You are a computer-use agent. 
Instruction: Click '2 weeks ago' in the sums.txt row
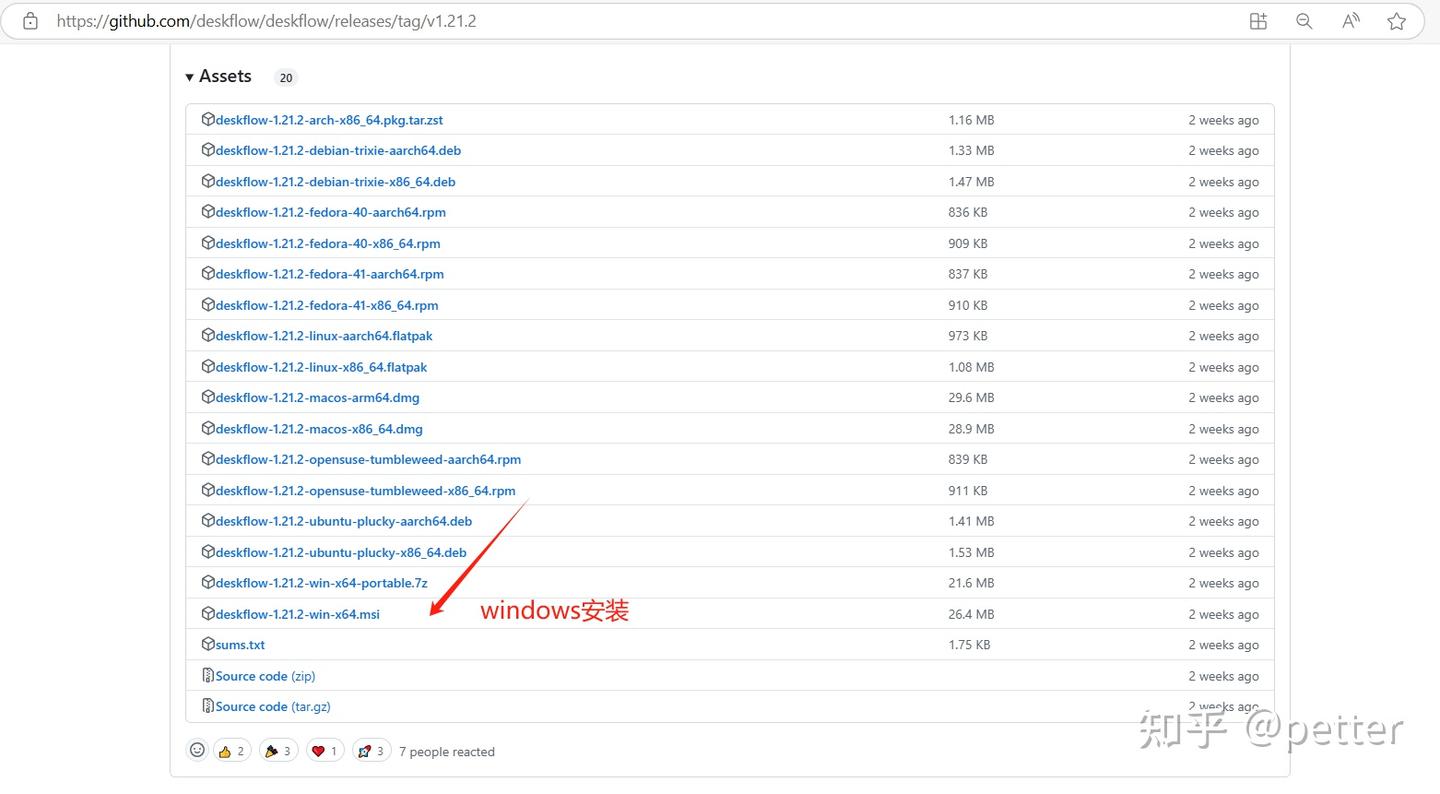[x=1223, y=645]
